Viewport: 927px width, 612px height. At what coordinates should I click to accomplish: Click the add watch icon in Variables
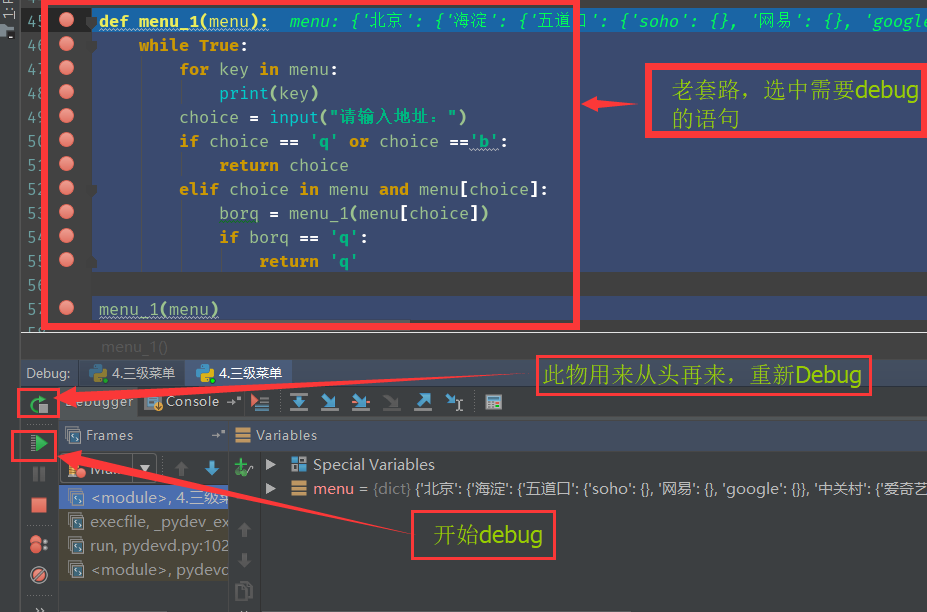[x=244, y=467]
